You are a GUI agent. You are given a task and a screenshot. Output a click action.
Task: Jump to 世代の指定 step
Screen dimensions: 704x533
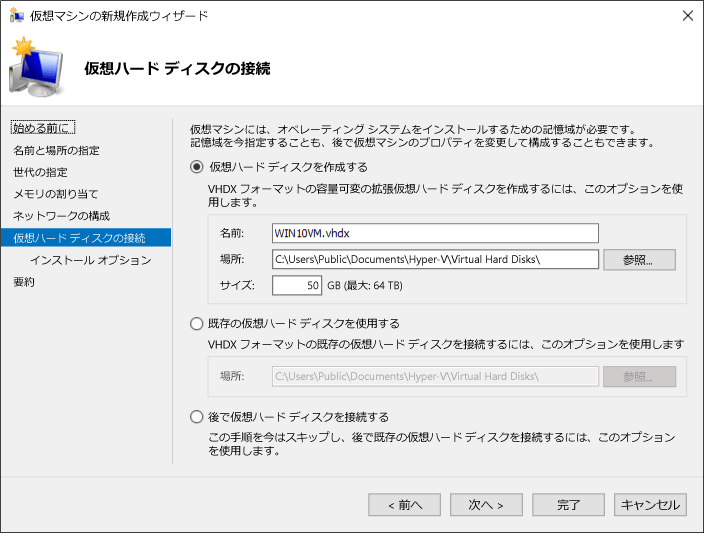(40, 172)
